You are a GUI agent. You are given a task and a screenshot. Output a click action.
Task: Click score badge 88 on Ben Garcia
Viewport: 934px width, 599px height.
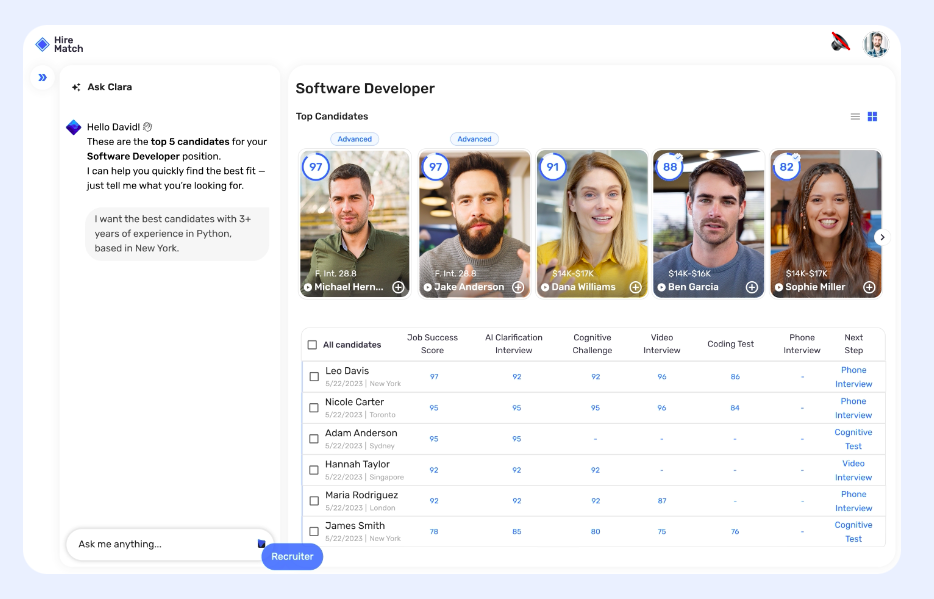670,167
